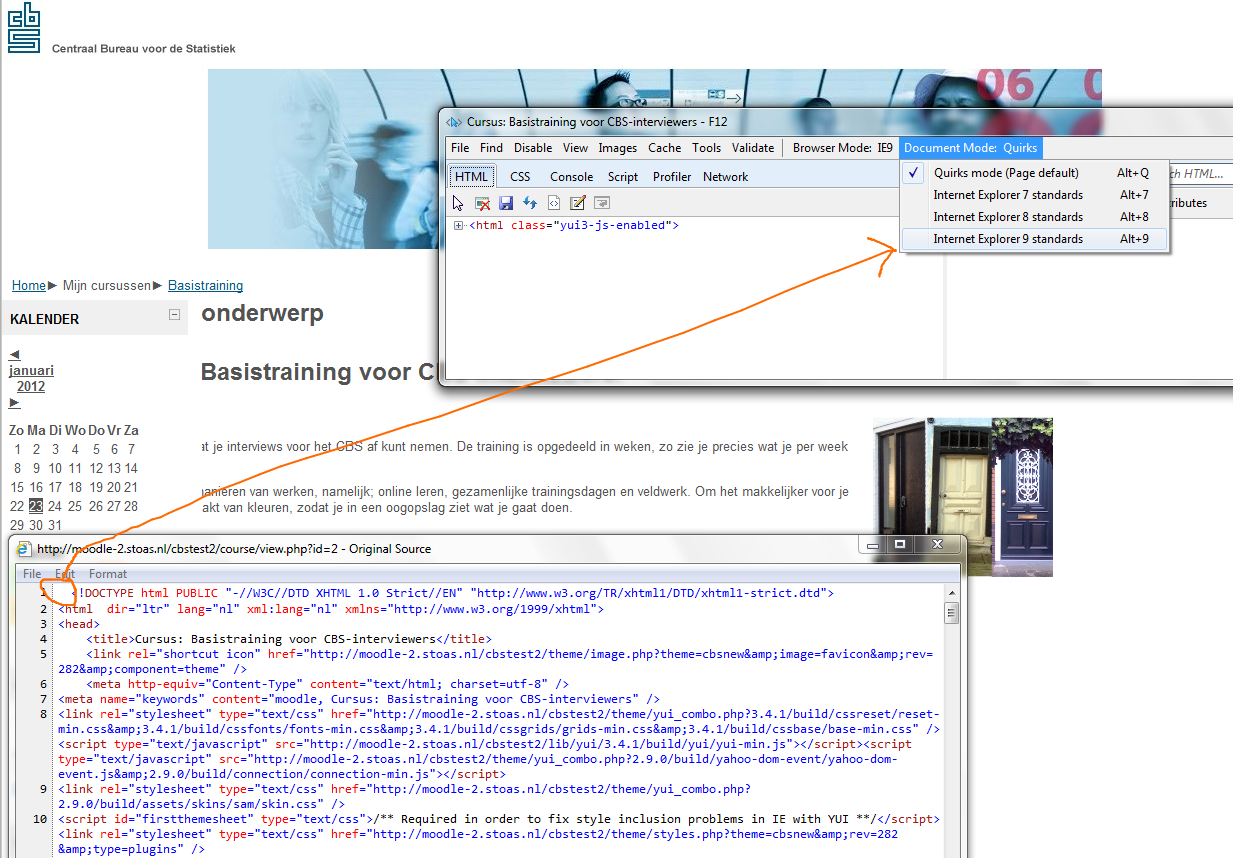This screenshot has width=1233, height=858.
Task: Click the F12 developer tools title icon
Action: 453,122
